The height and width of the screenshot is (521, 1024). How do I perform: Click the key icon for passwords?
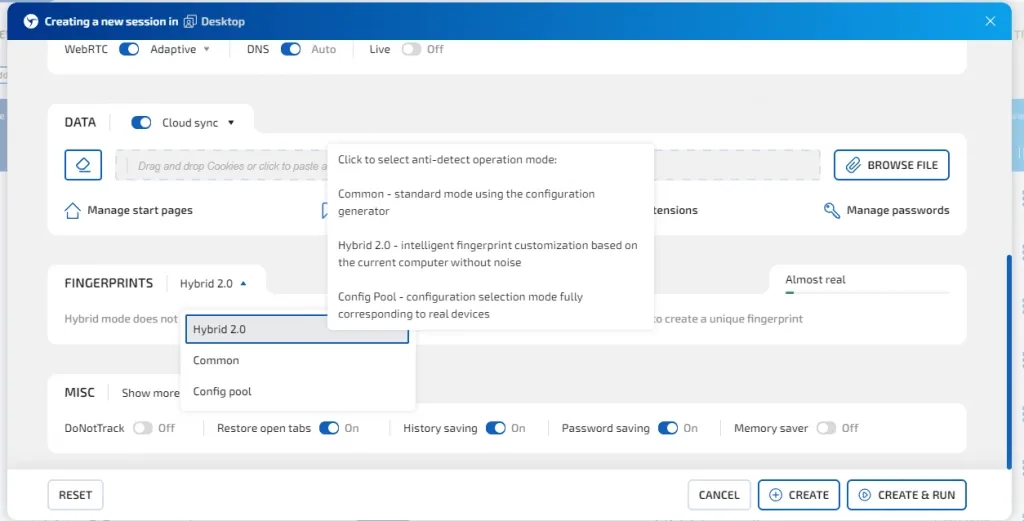[831, 211]
